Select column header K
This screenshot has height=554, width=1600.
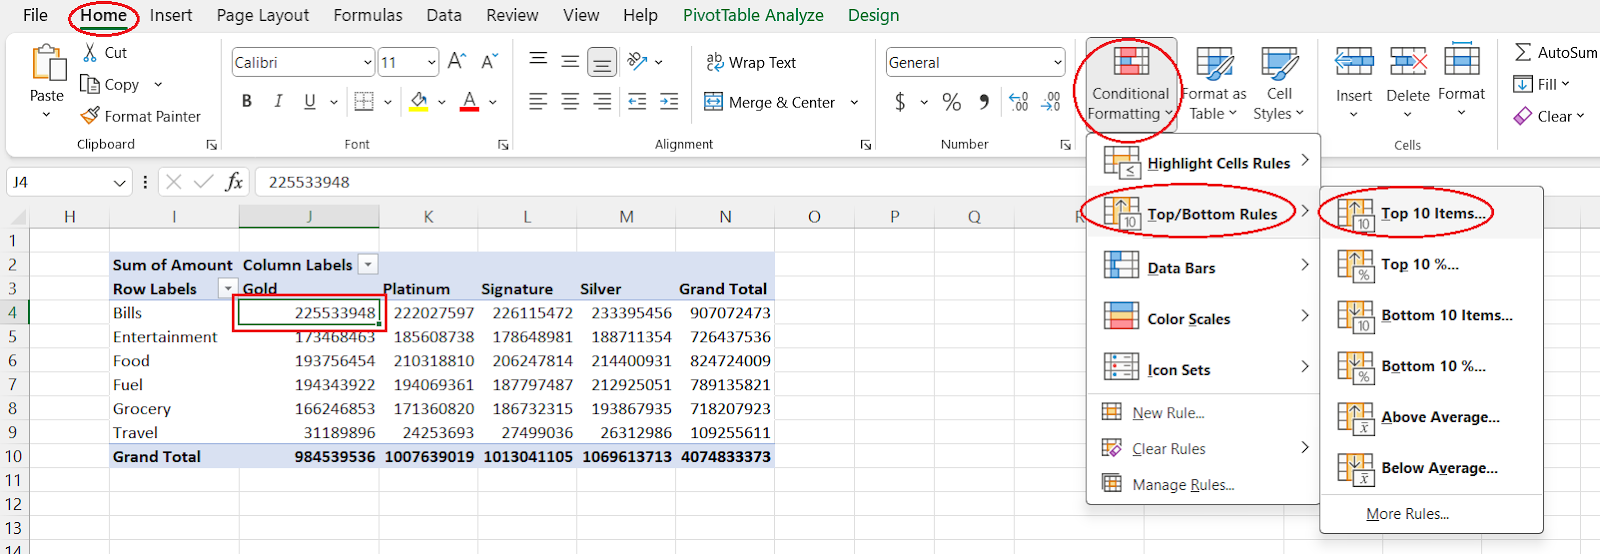428,216
